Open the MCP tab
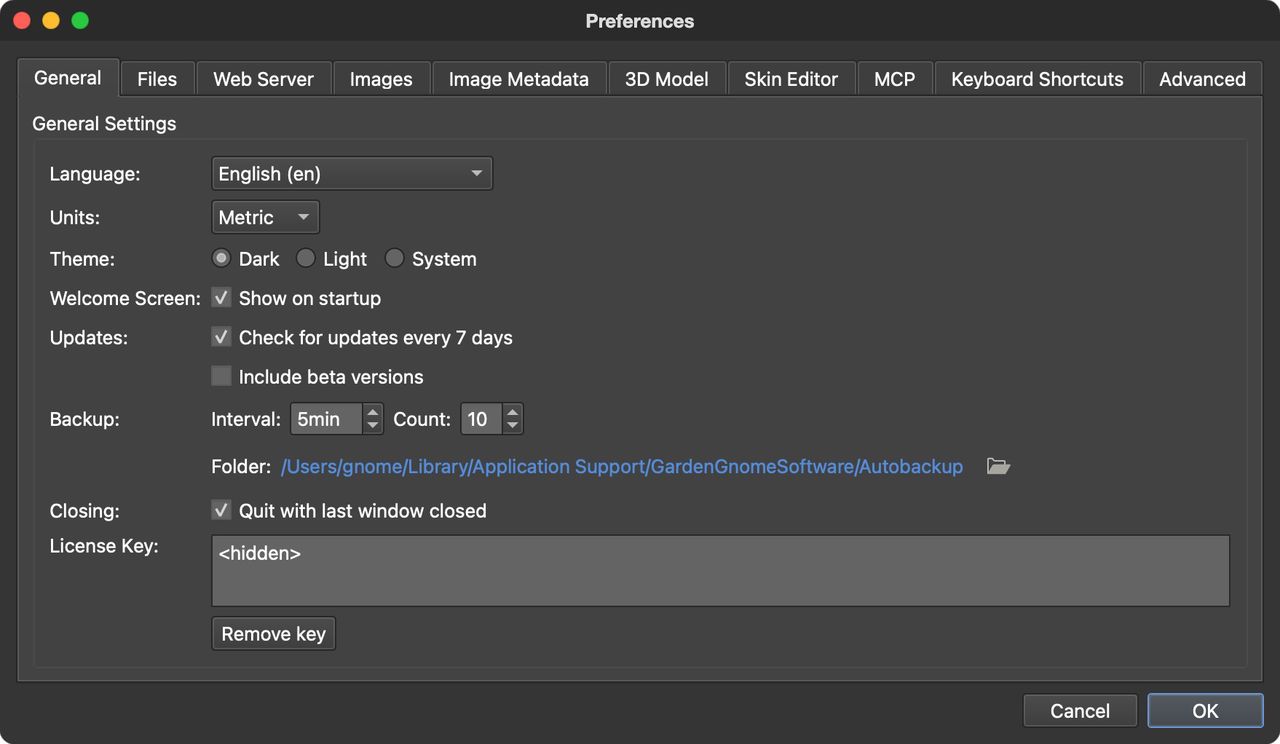This screenshot has width=1280, height=744. [x=894, y=79]
